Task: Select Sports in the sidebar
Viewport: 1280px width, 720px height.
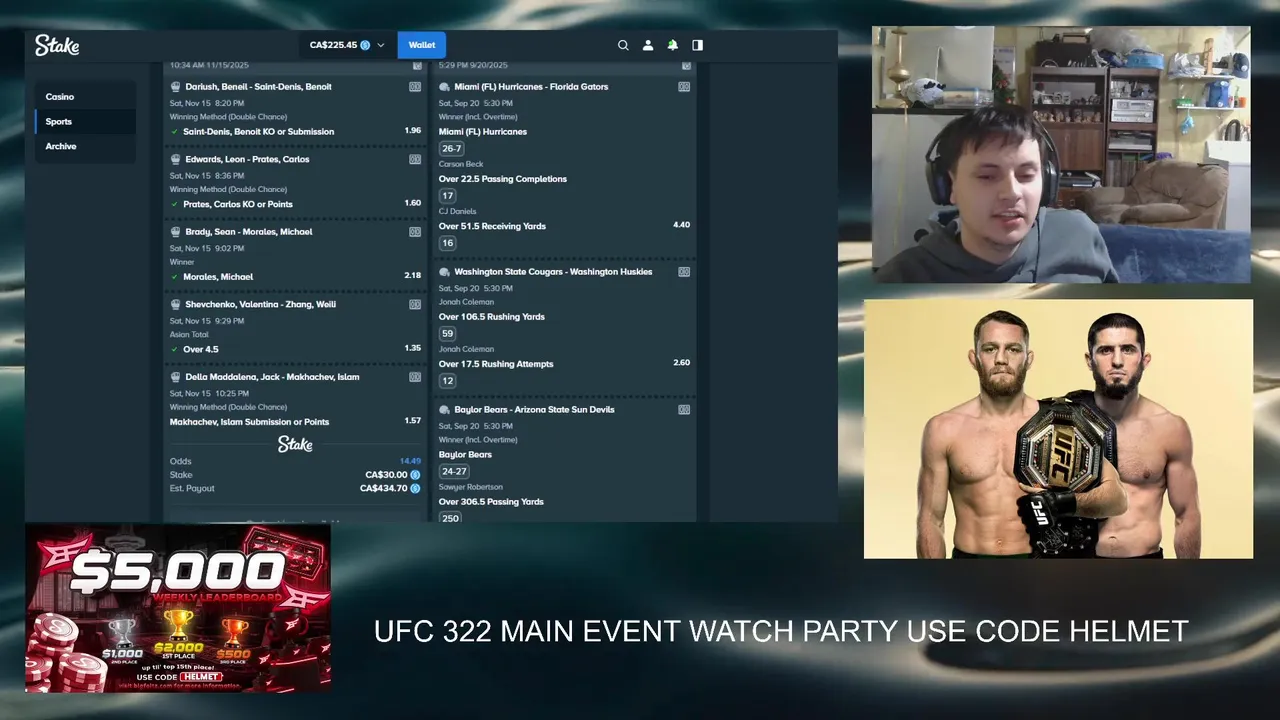Action: coord(85,121)
